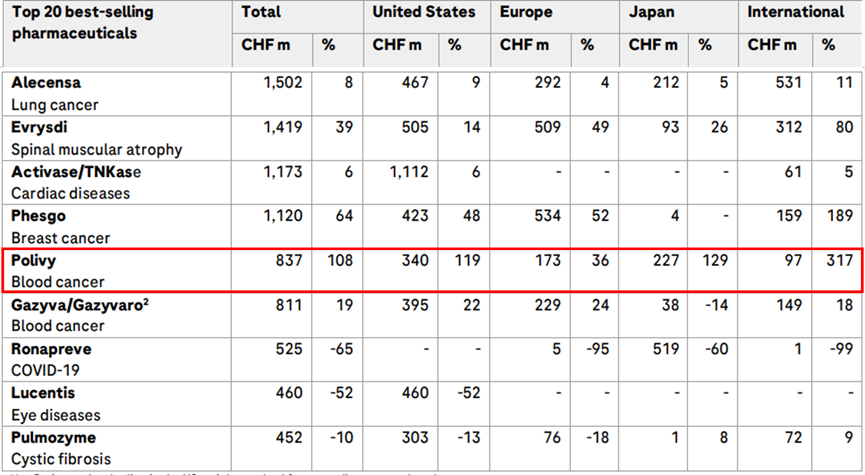Select the Japan column header
The image size is (865, 475).
(651, 13)
